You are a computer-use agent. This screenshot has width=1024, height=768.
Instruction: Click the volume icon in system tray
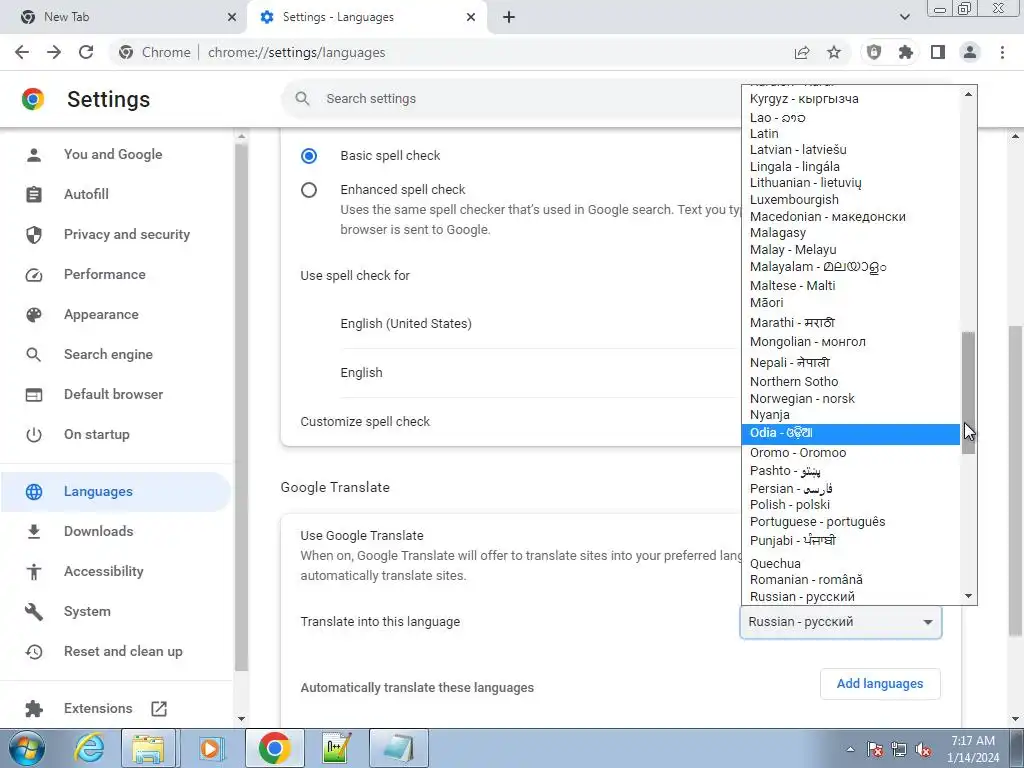point(923,749)
